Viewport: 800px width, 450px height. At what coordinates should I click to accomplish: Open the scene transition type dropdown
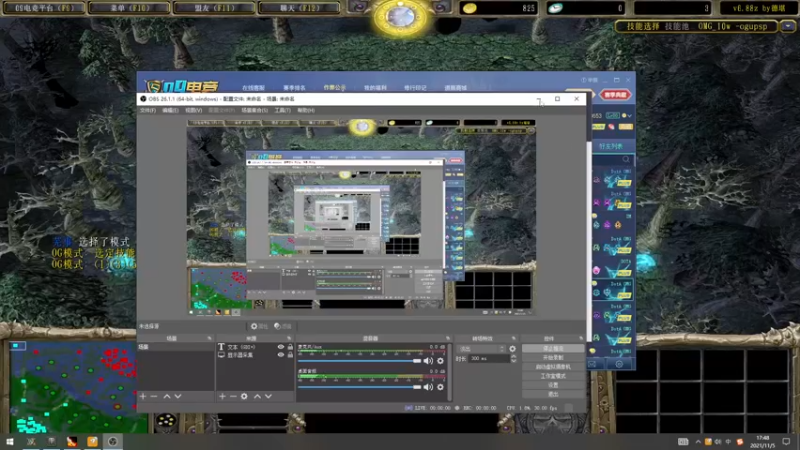click(482, 349)
